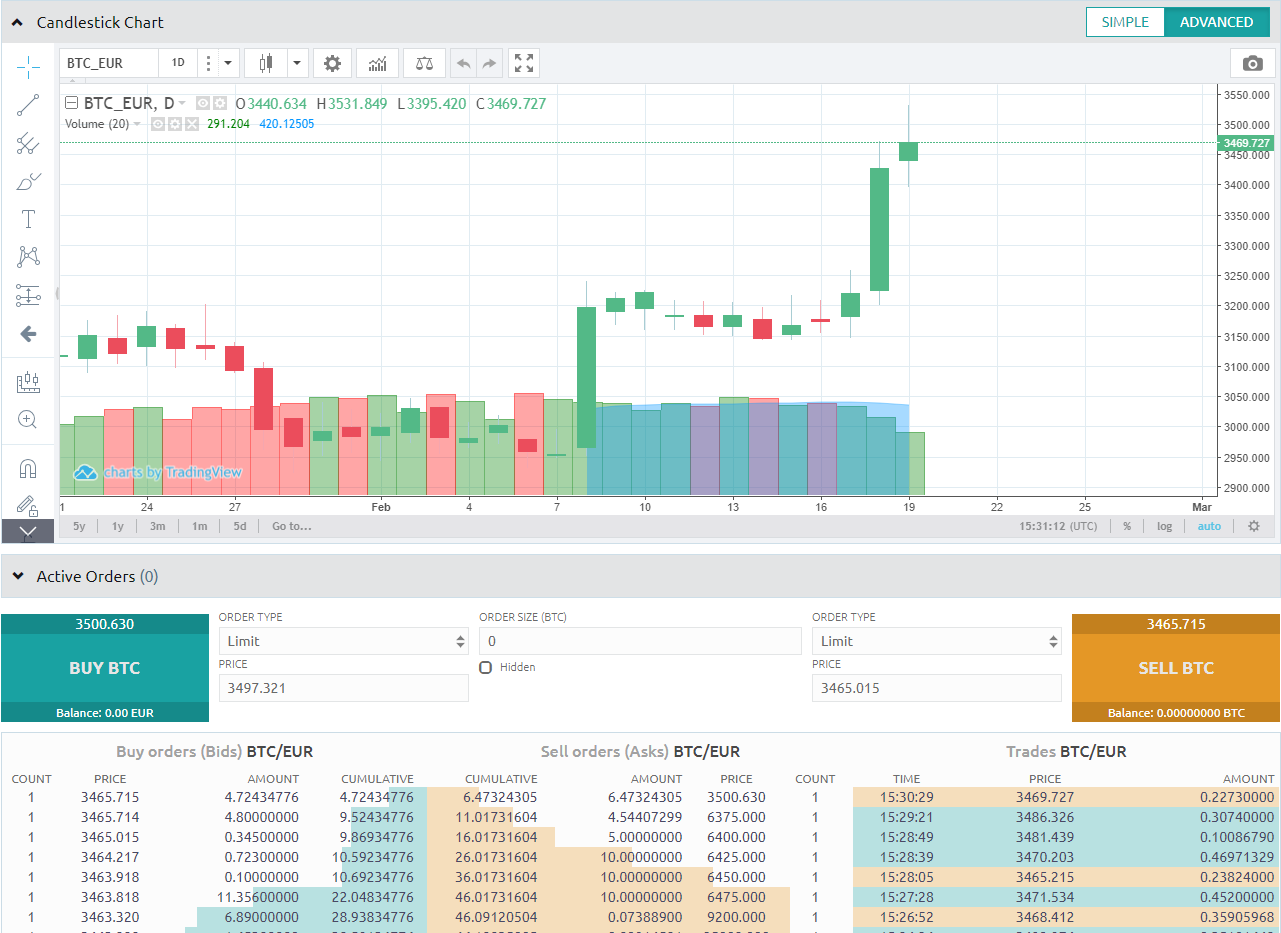Image resolution: width=1281 pixels, height=933 pixels.
Task: Set the 1m time range
Action: pyautogui.click(x=199, y=526)
